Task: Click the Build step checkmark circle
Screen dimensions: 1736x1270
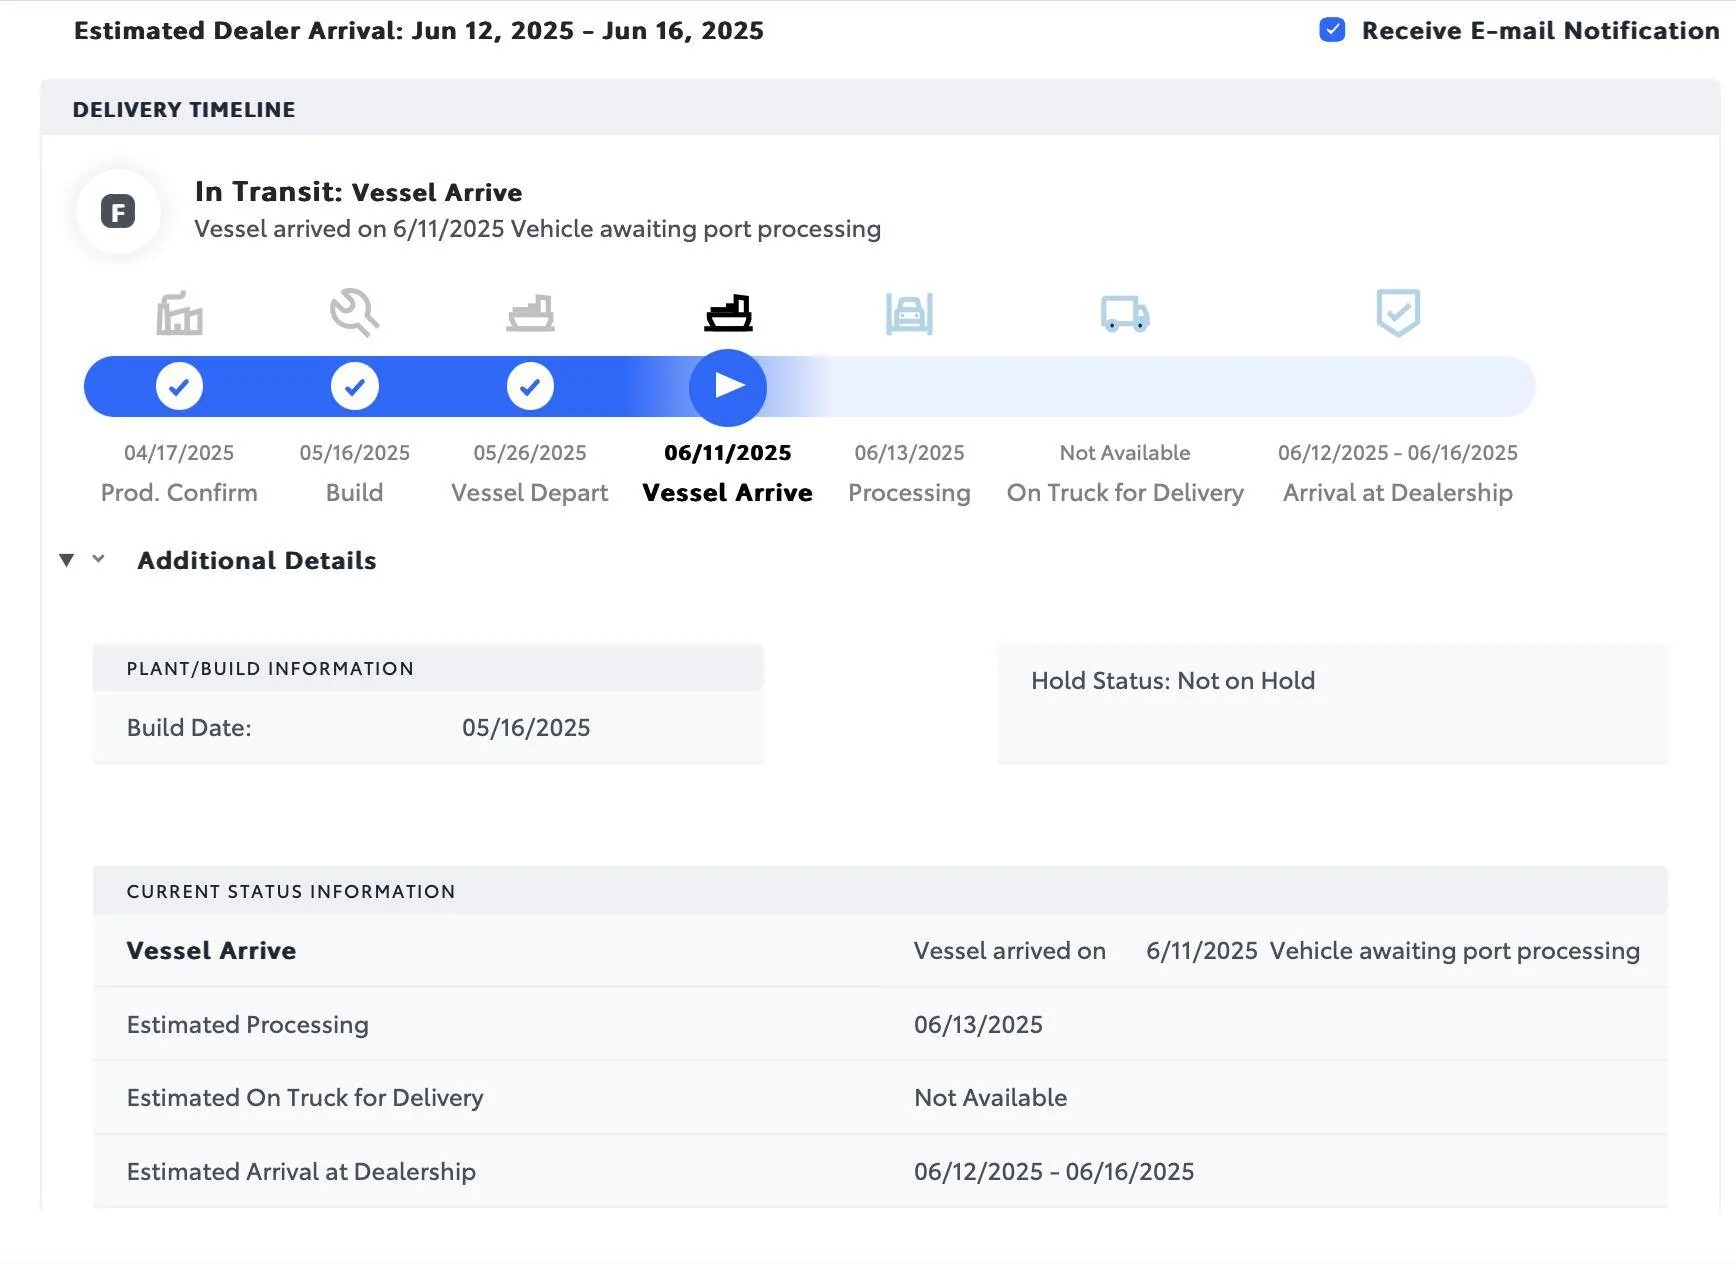Action: point(354,387)
